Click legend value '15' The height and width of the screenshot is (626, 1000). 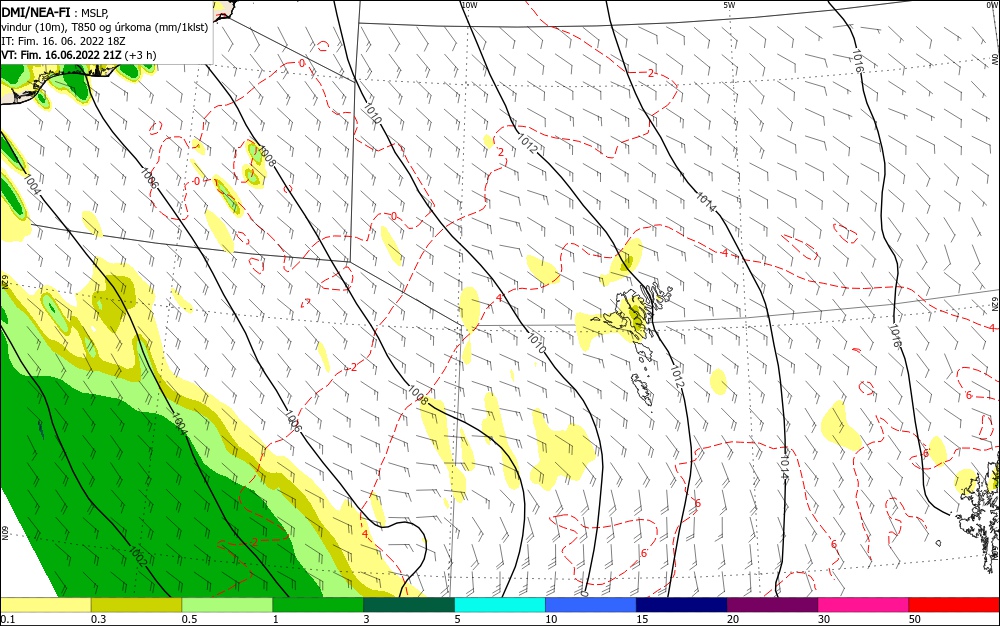coord(642,619)
